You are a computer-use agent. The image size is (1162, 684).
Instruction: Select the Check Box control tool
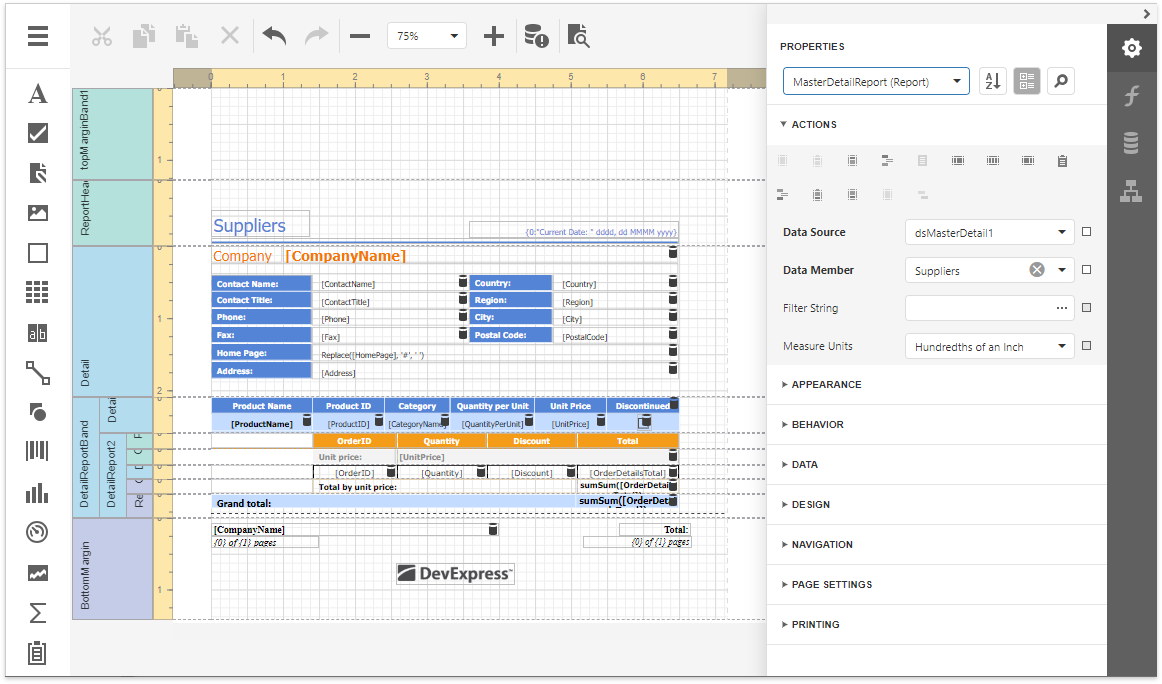coord(38,133)
